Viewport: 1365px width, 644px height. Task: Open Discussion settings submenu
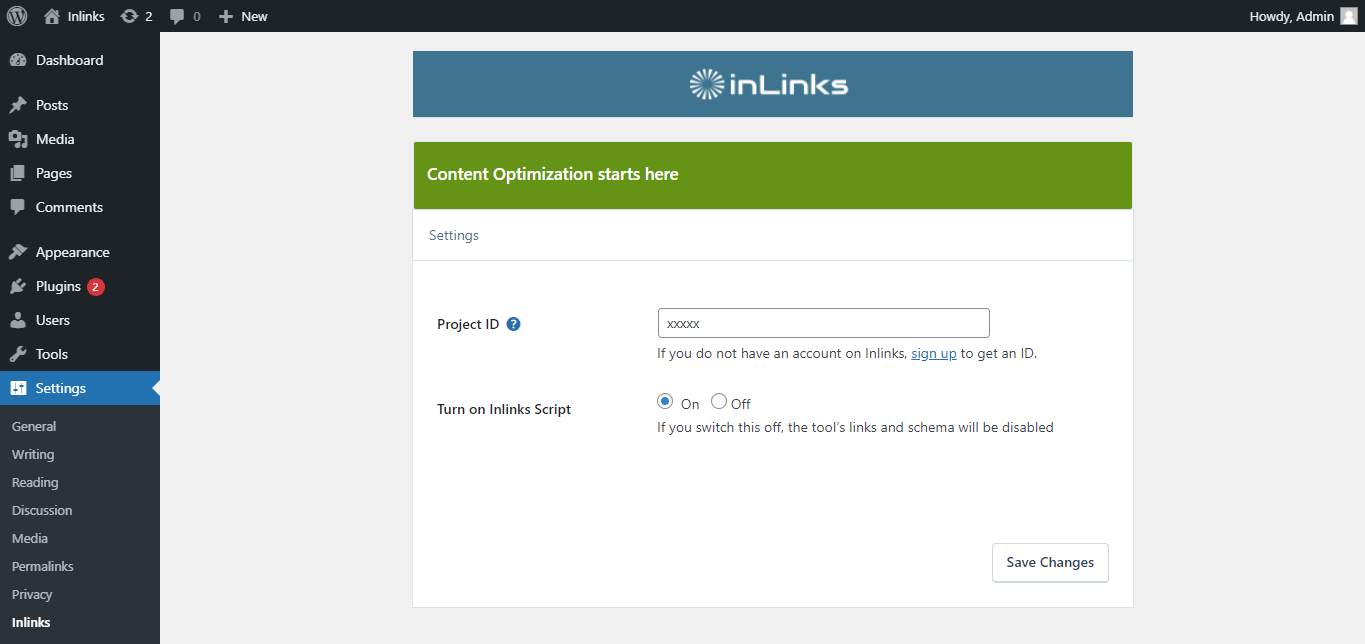click(42, 510)
